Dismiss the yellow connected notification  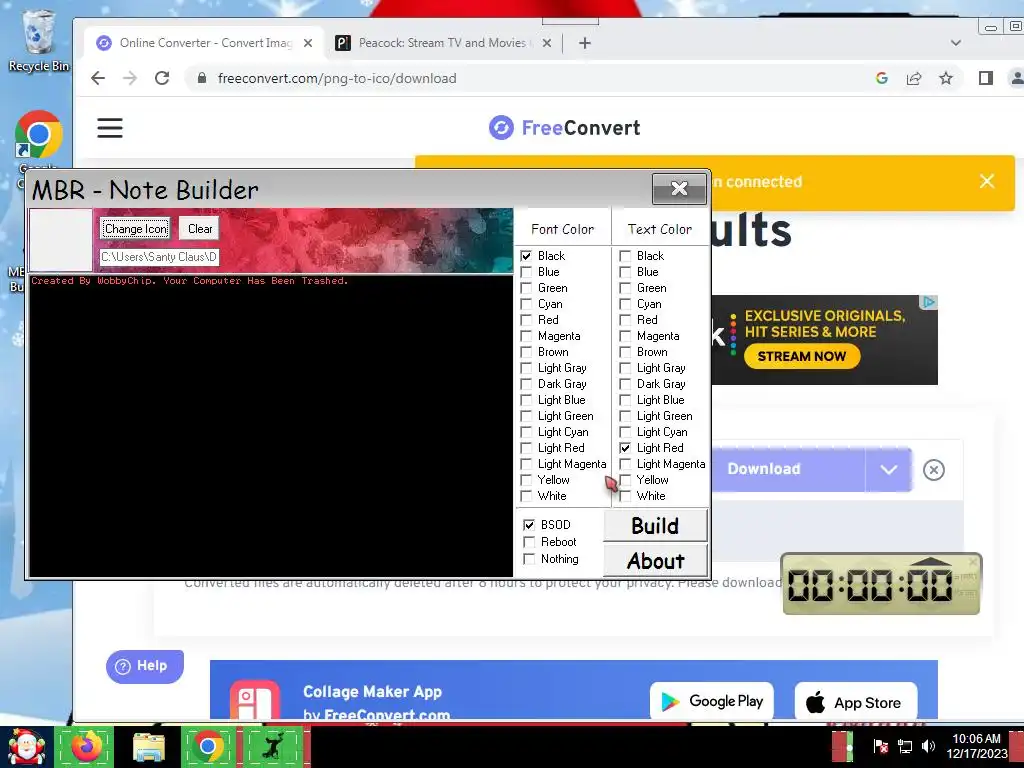[x=987, y=182]
